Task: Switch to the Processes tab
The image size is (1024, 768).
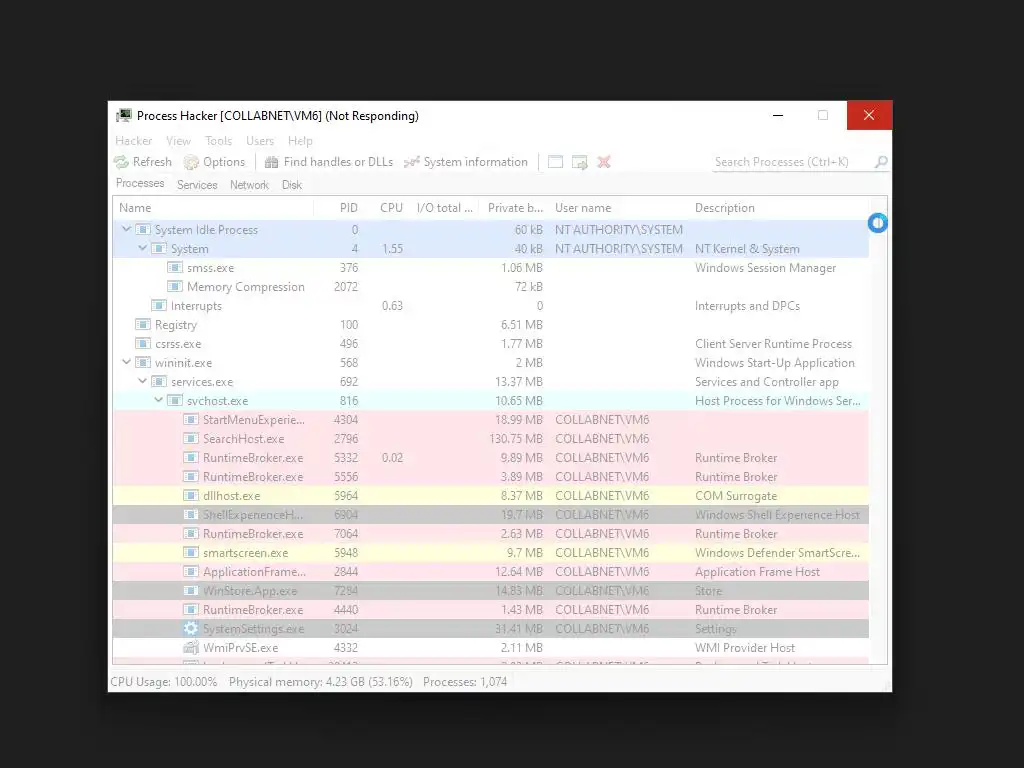Action: tap(140, 184)
